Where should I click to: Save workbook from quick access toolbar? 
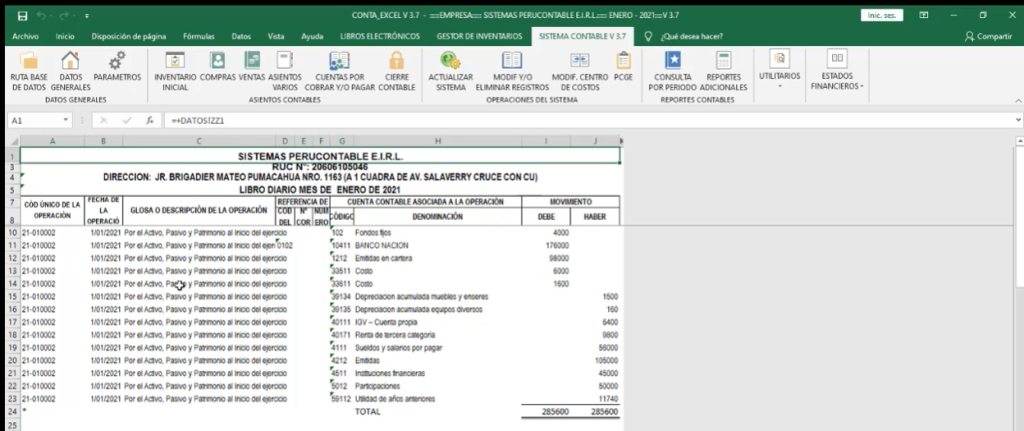point(23,15)
